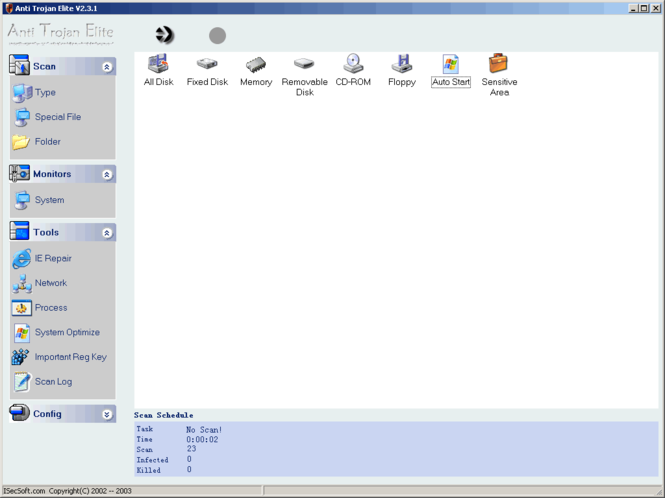Click the Monitors header label
This screenshot has height=498, width=665.
pyautogui.click(x=52, y=174)
